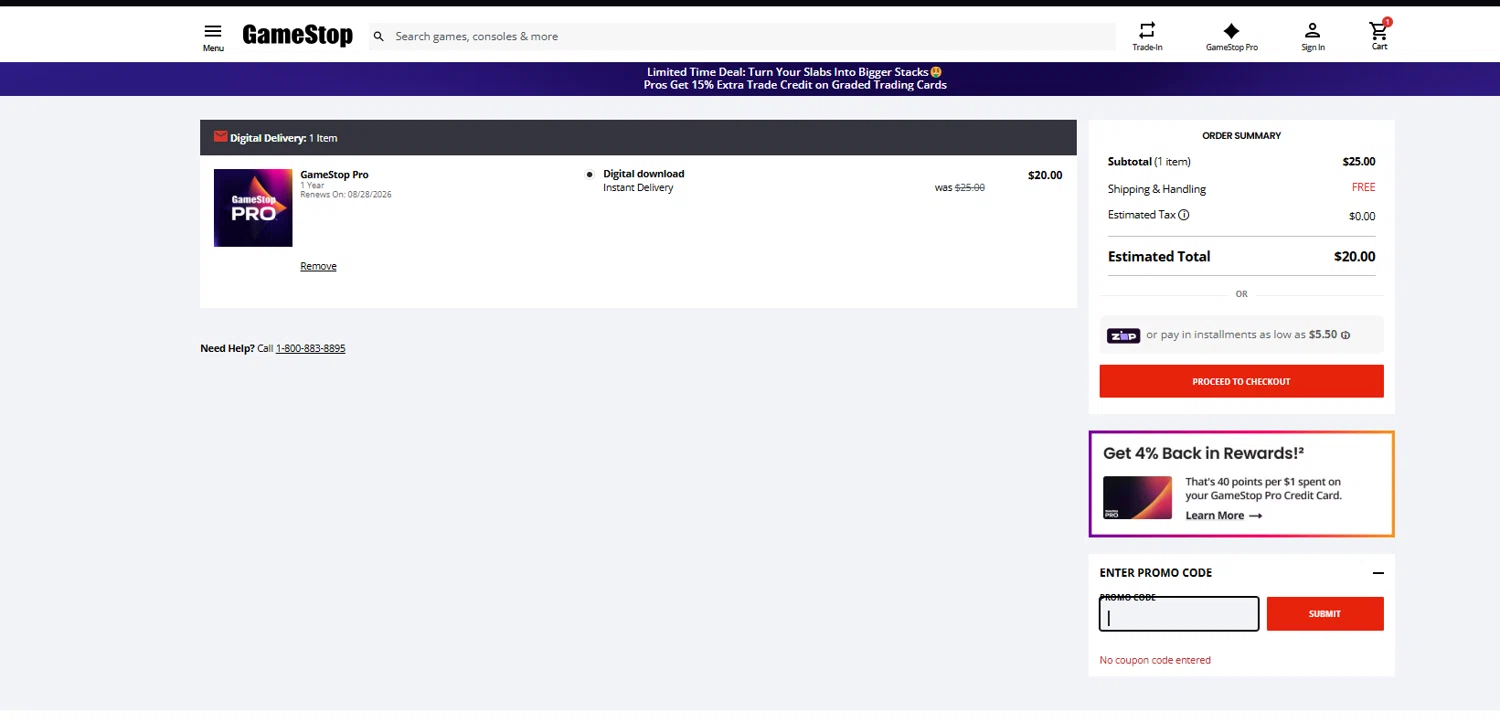Open the Cart icon
Screen dimensions: 1500x723
point(1380,30)
